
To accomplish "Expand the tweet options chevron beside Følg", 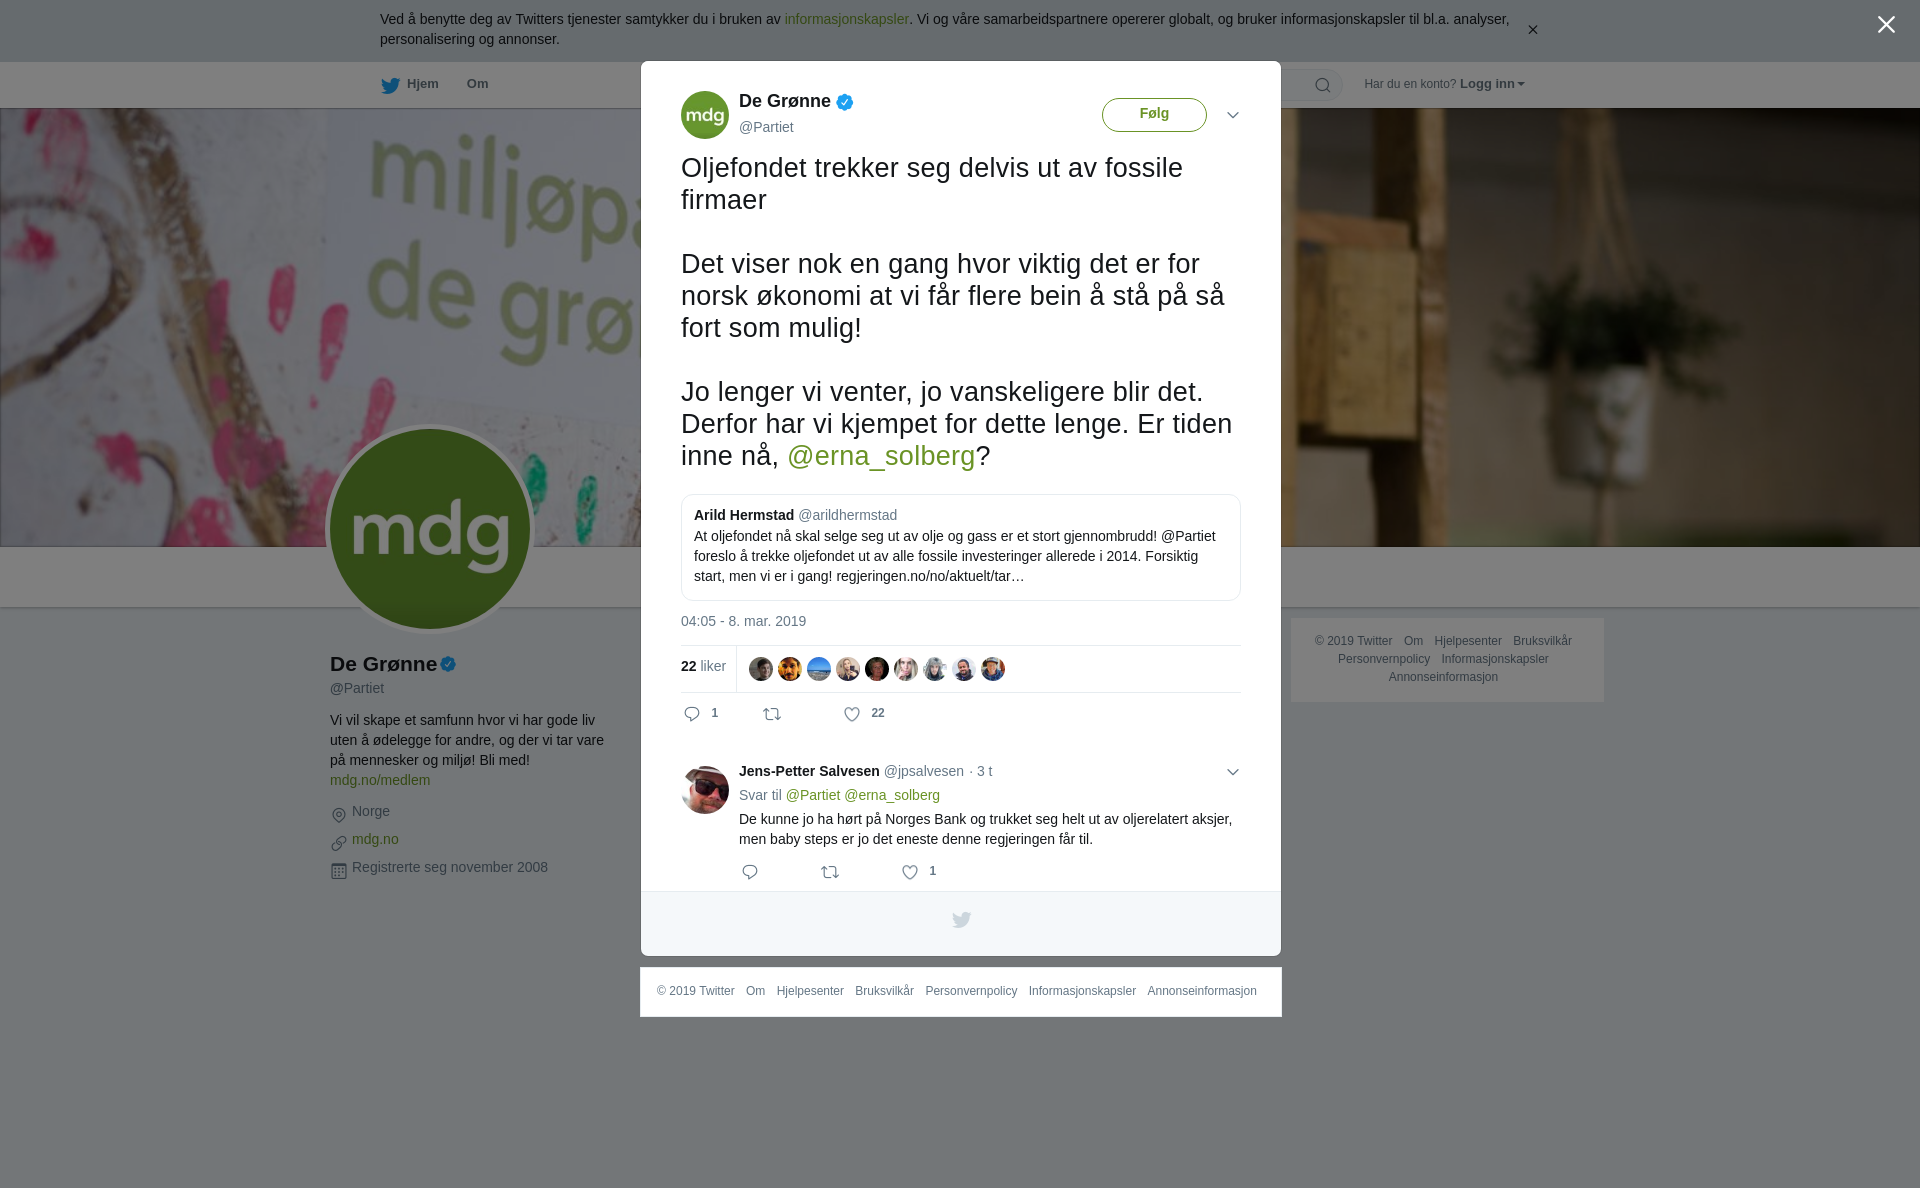I will (1233, 115).
